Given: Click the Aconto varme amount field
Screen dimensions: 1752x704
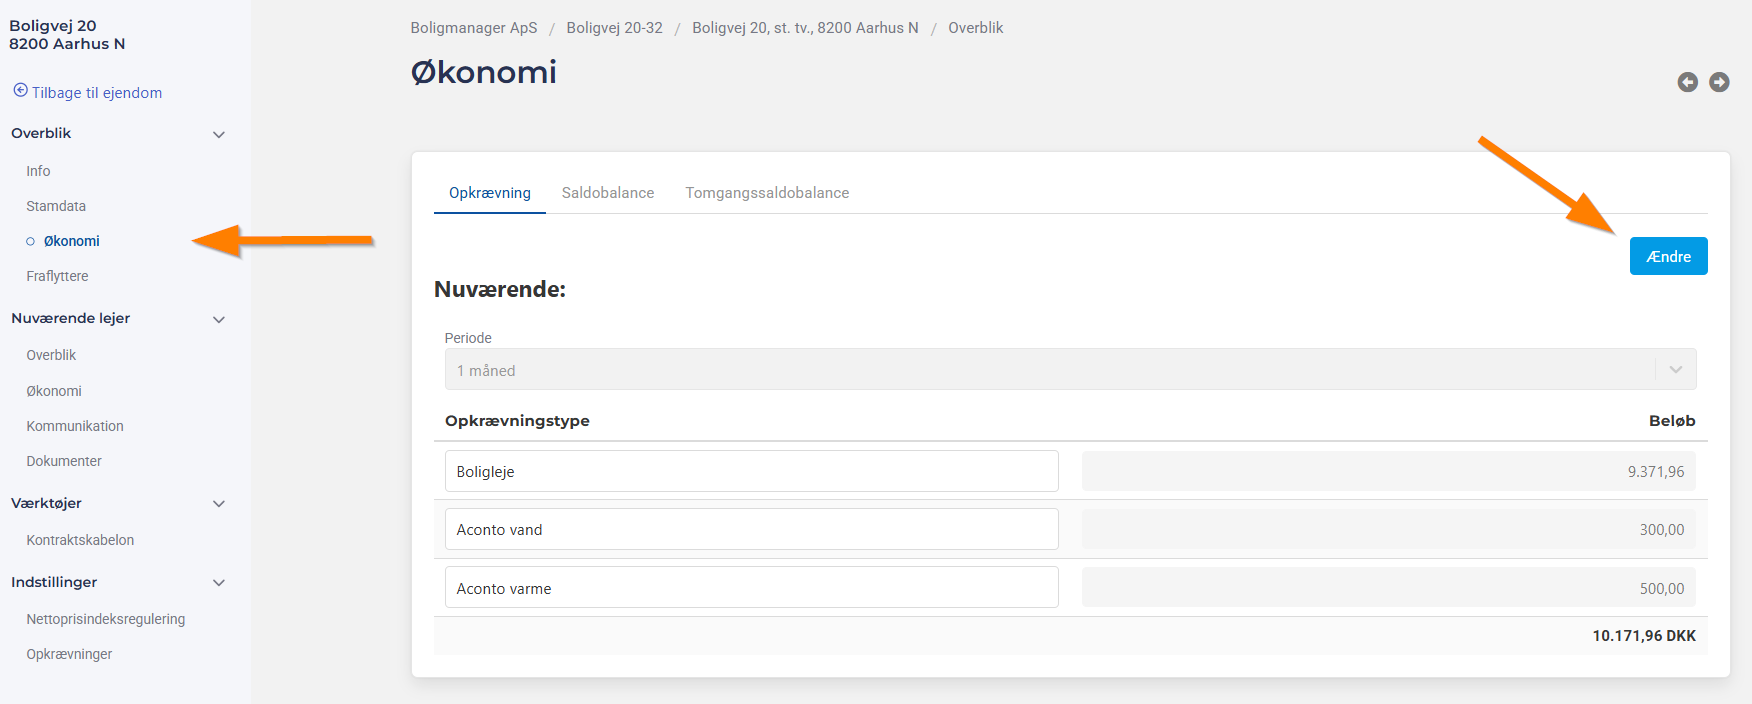Looking at the screenshot, I should pos(1388,588).
